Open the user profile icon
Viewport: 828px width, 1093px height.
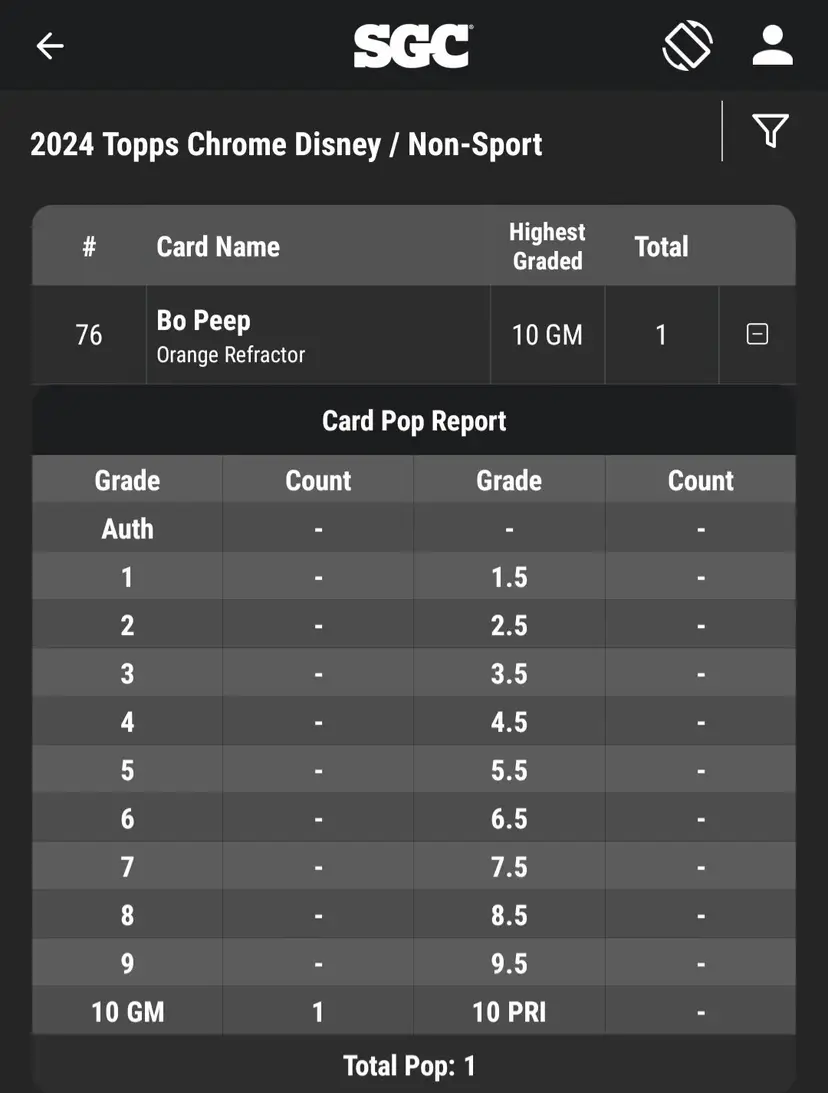(x=772, y=46)
